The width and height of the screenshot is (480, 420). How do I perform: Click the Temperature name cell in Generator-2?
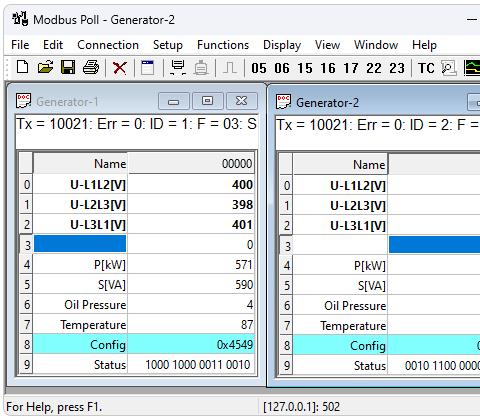click(x=340, y=326)
